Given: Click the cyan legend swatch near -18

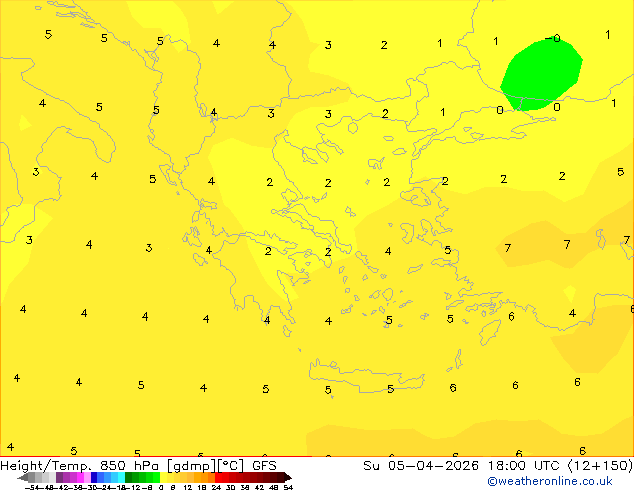Looking at the screenshot, I should (121, 477).
